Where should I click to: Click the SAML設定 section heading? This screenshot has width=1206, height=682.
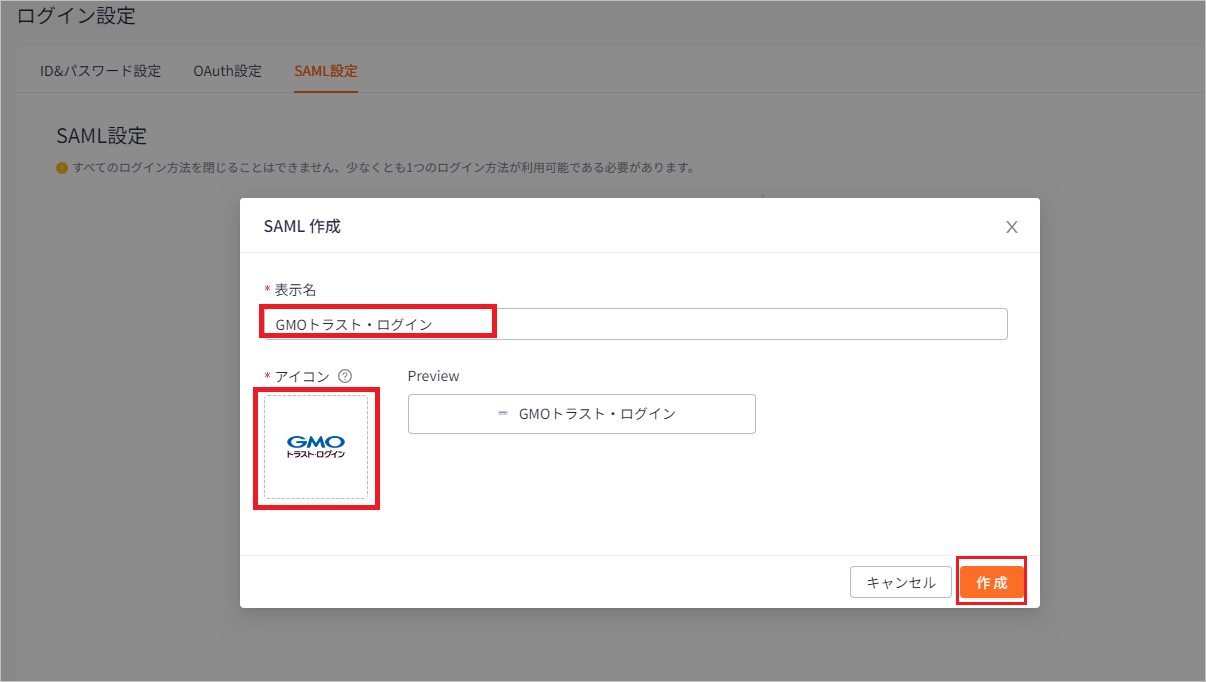[102, 135]
